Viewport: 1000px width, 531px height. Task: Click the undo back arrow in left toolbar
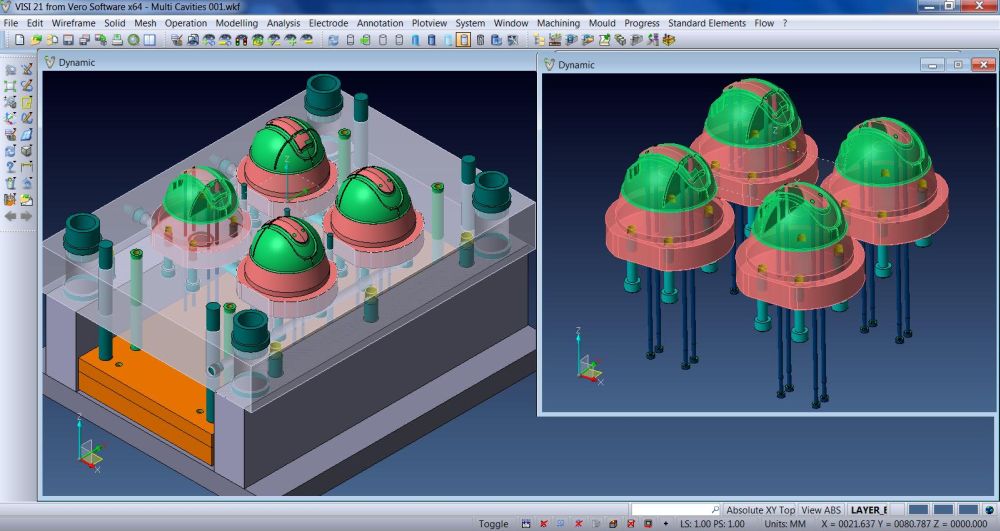point(11,215)
